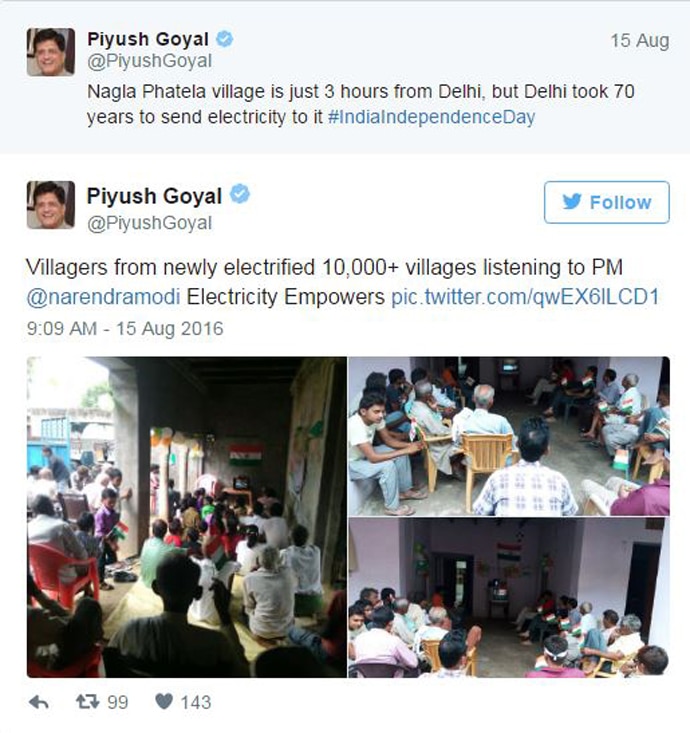Open Piyush Goyal avatar in main tweet

[x=50, y=205]
